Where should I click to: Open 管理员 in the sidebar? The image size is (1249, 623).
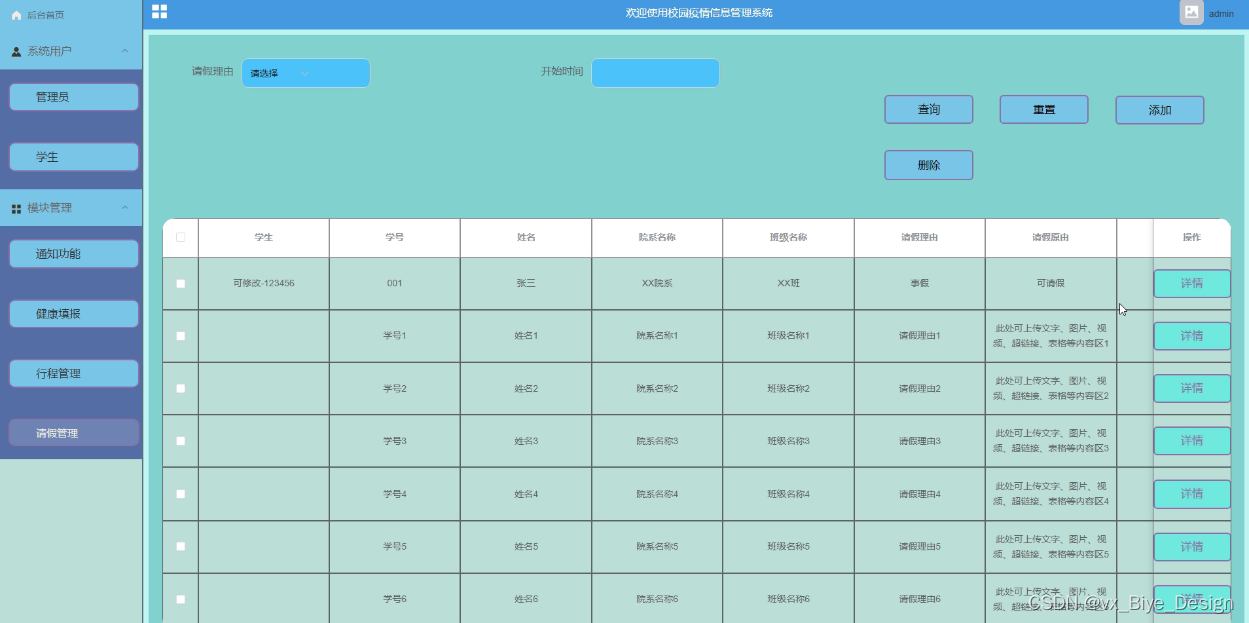[74, 97]
